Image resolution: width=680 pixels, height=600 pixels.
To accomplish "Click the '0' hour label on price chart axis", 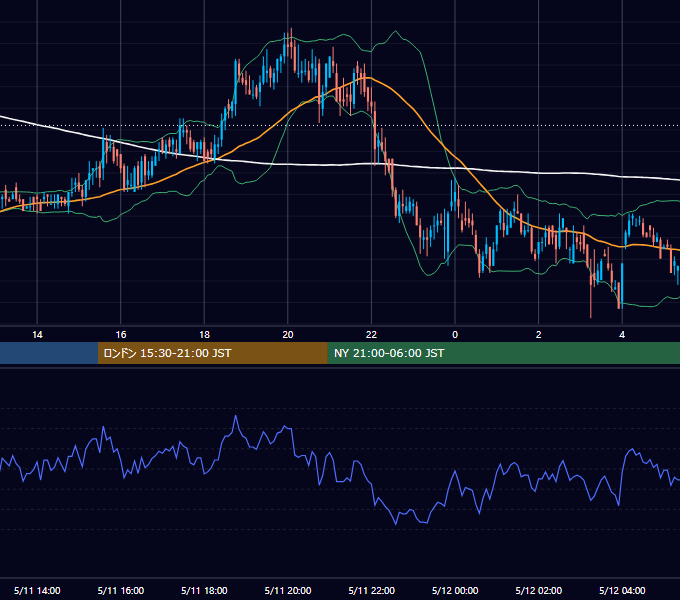I will point(455,335).
